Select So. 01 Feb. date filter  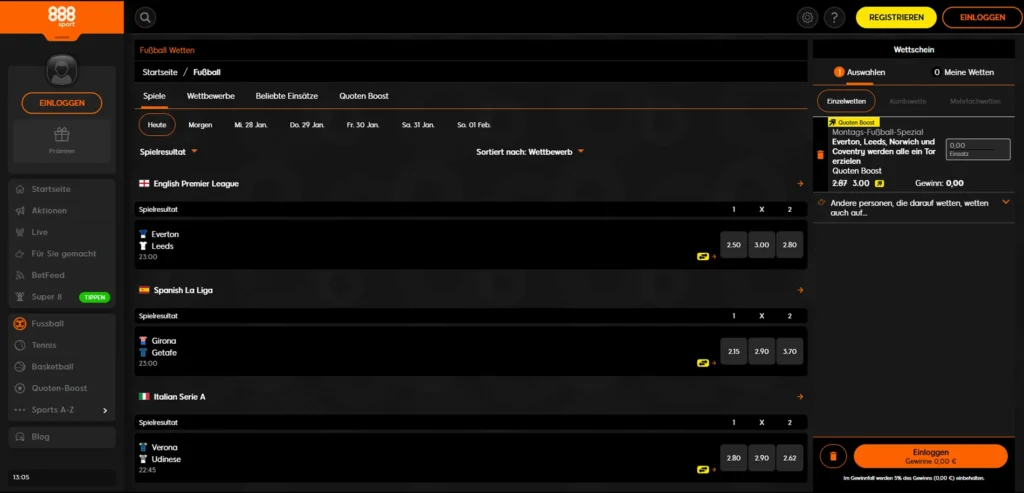pos(474,125)
